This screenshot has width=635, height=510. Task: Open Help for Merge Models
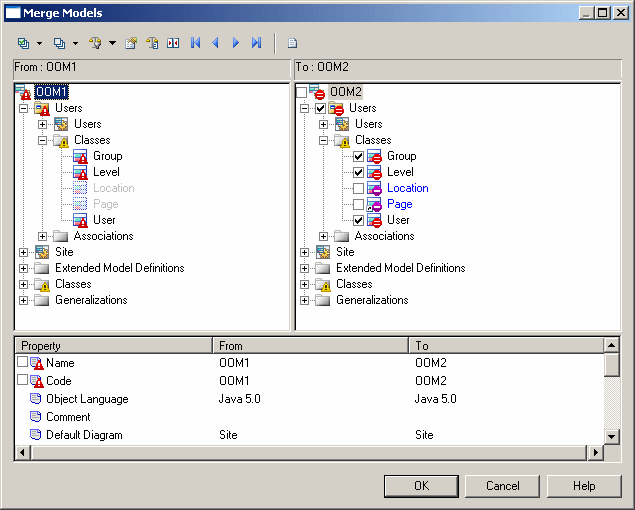click(584, 486)
